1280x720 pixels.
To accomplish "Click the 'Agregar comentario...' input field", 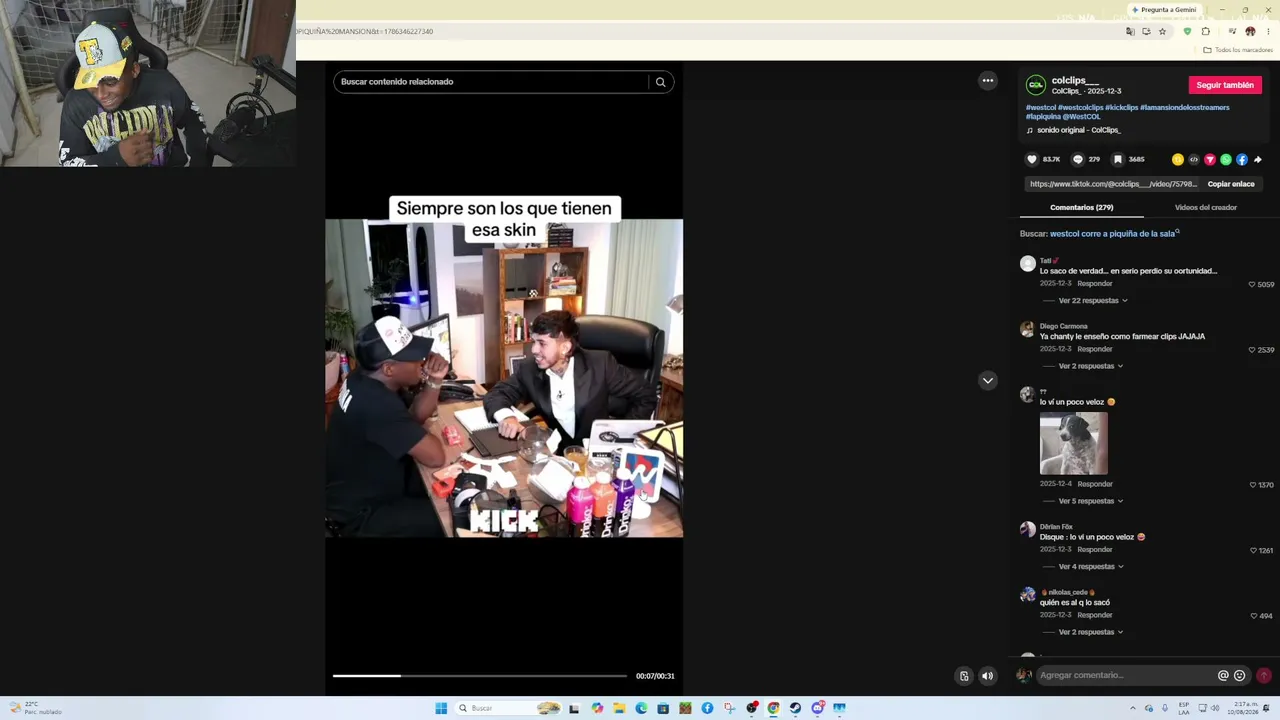I will coord(1126,676).
